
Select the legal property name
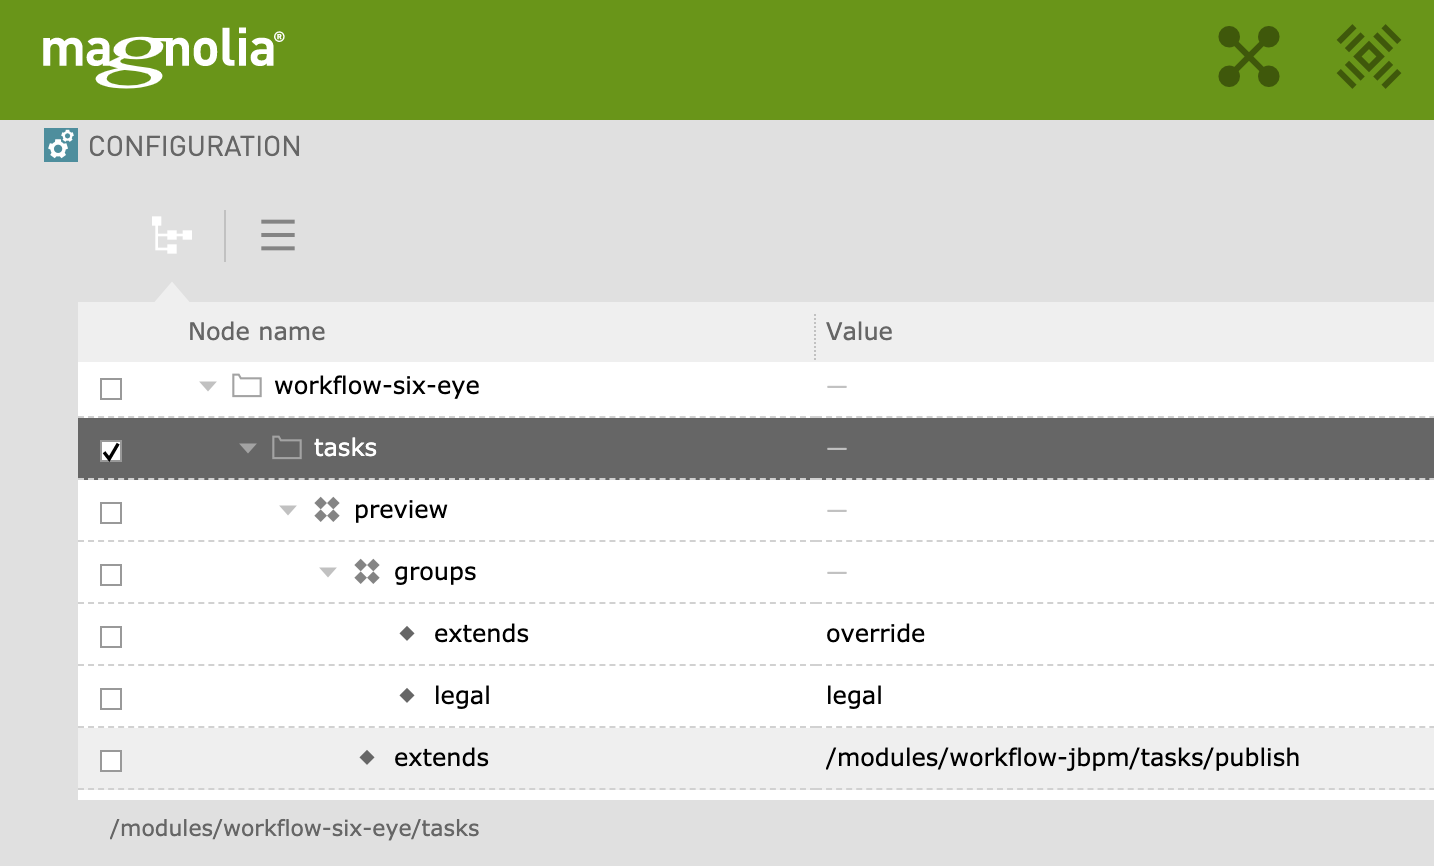click(462, 696)
